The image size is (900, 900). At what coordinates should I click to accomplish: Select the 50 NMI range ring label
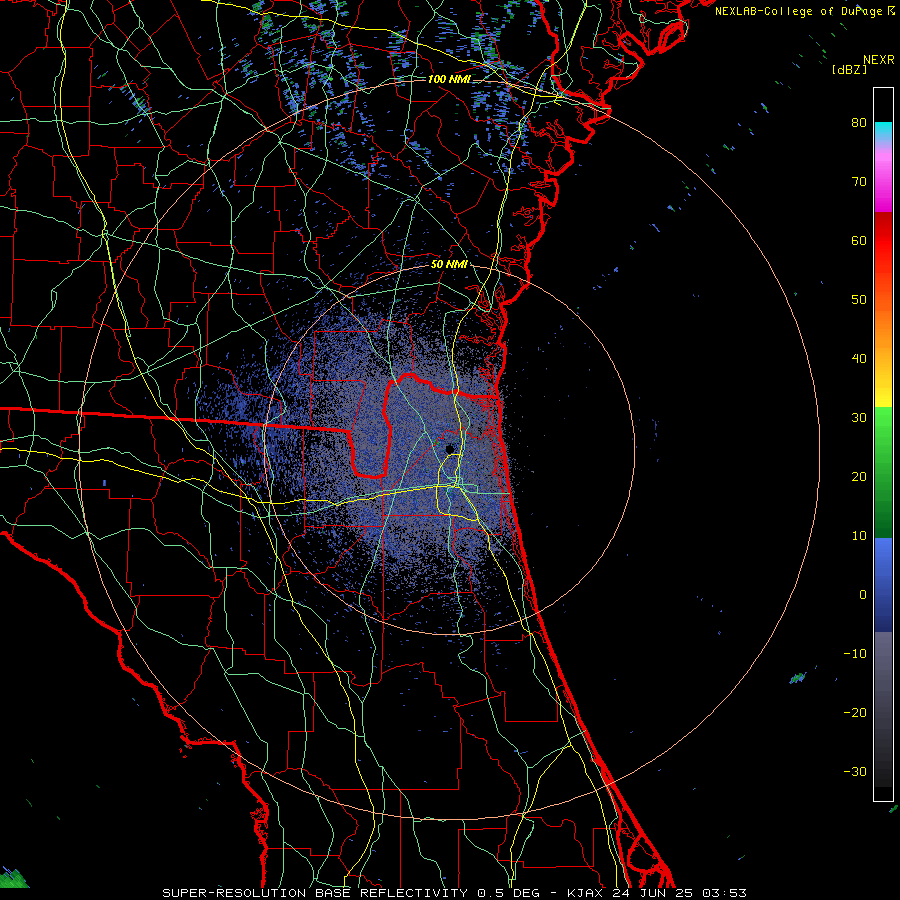click(x=449, y=264)
